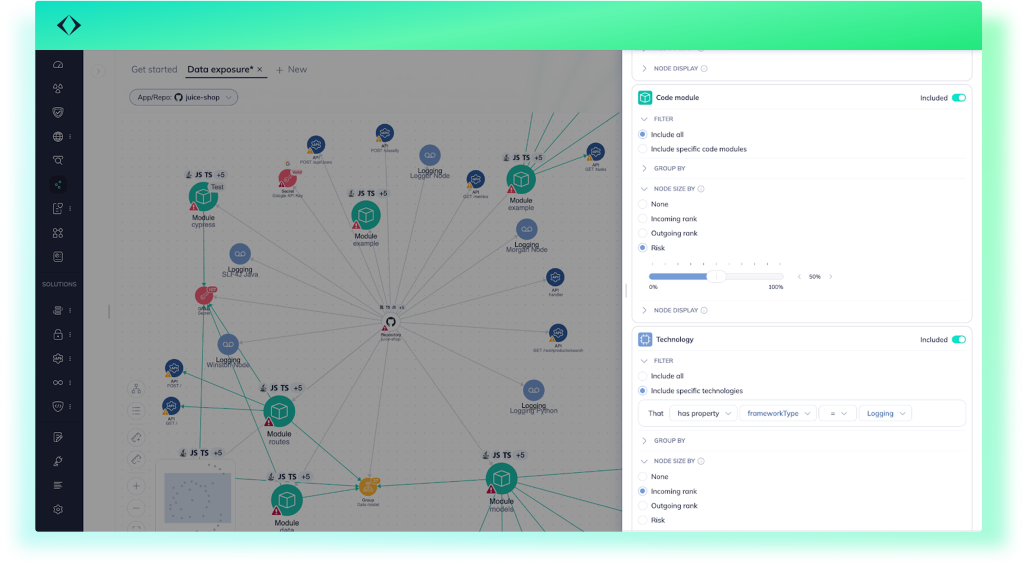The height and width of the screenshot is (565, 1024).
Task: Click the shield icon in left sidebar
Action: click(58, 113)
